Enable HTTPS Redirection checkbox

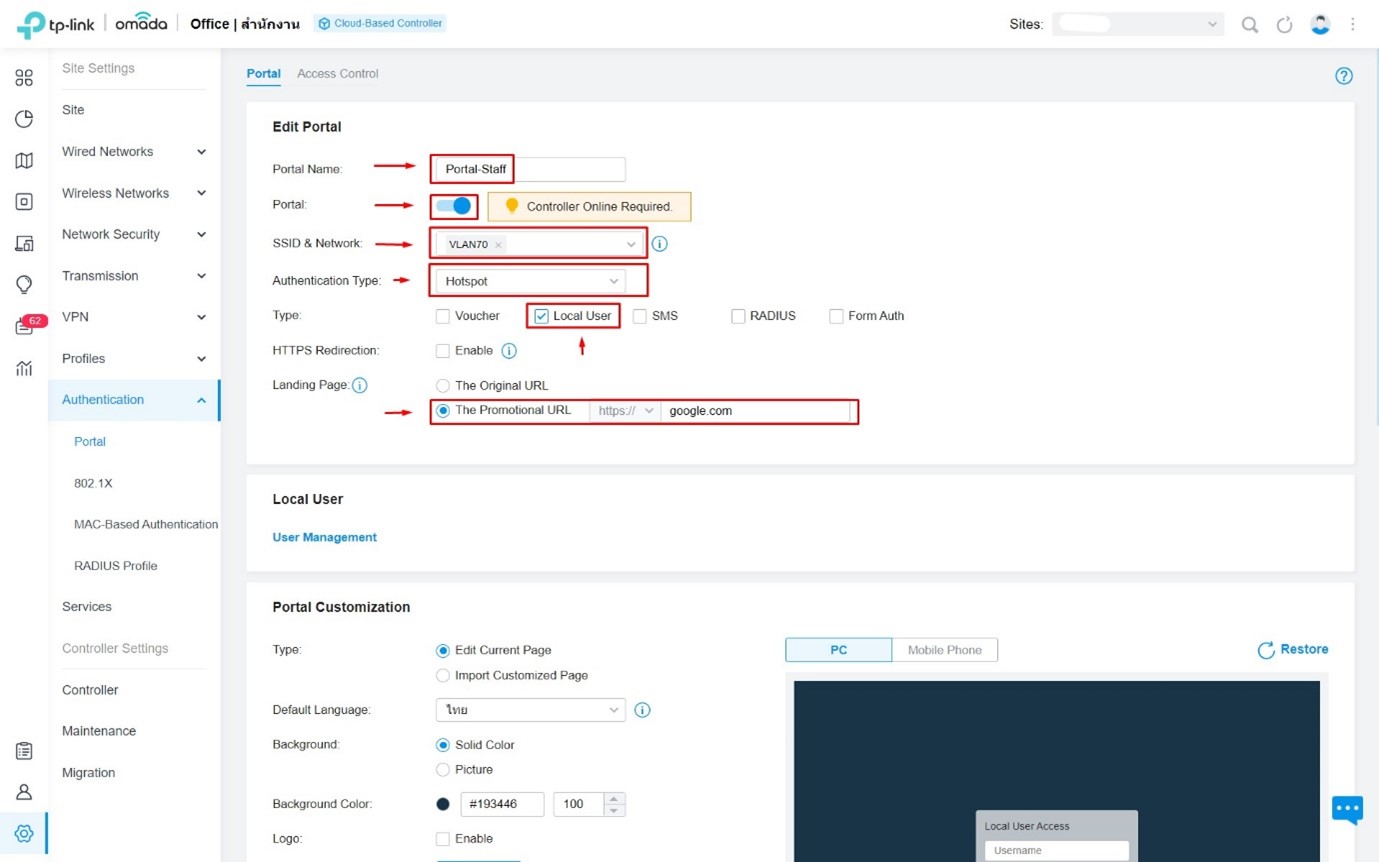(443, 351)
